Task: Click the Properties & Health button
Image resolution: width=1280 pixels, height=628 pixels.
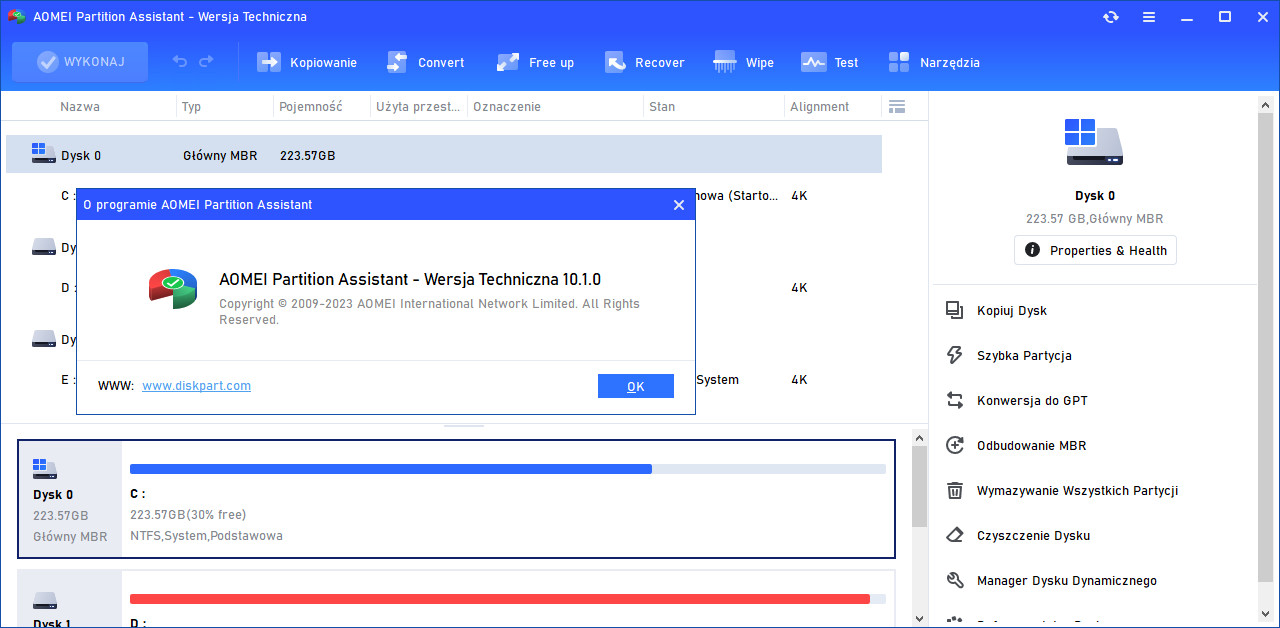Action: click(1095, 250)
